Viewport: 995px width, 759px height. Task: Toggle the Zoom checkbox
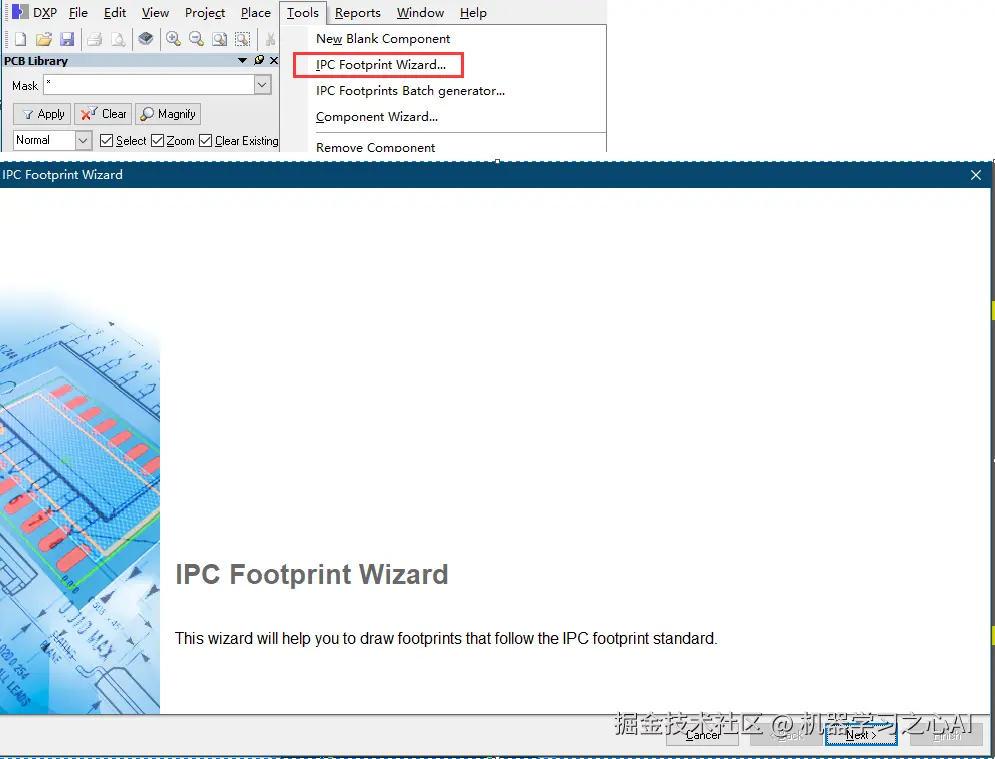[x=157, y=140]
